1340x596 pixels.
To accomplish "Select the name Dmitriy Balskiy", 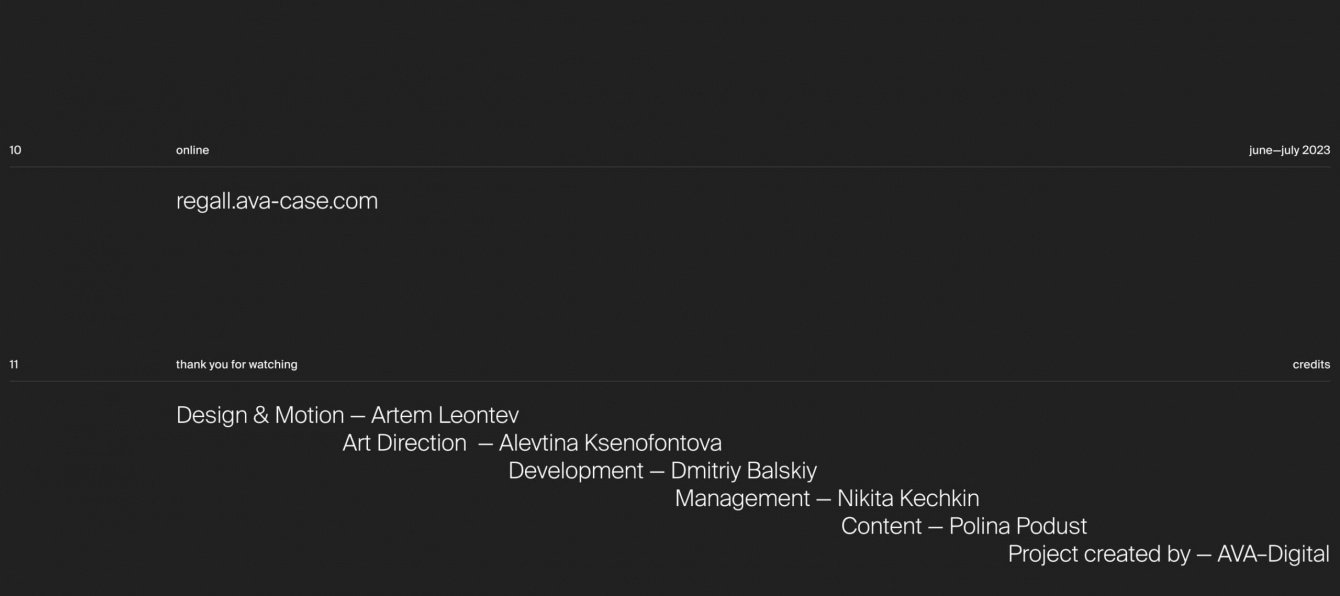I will click(x=743, y=471).
